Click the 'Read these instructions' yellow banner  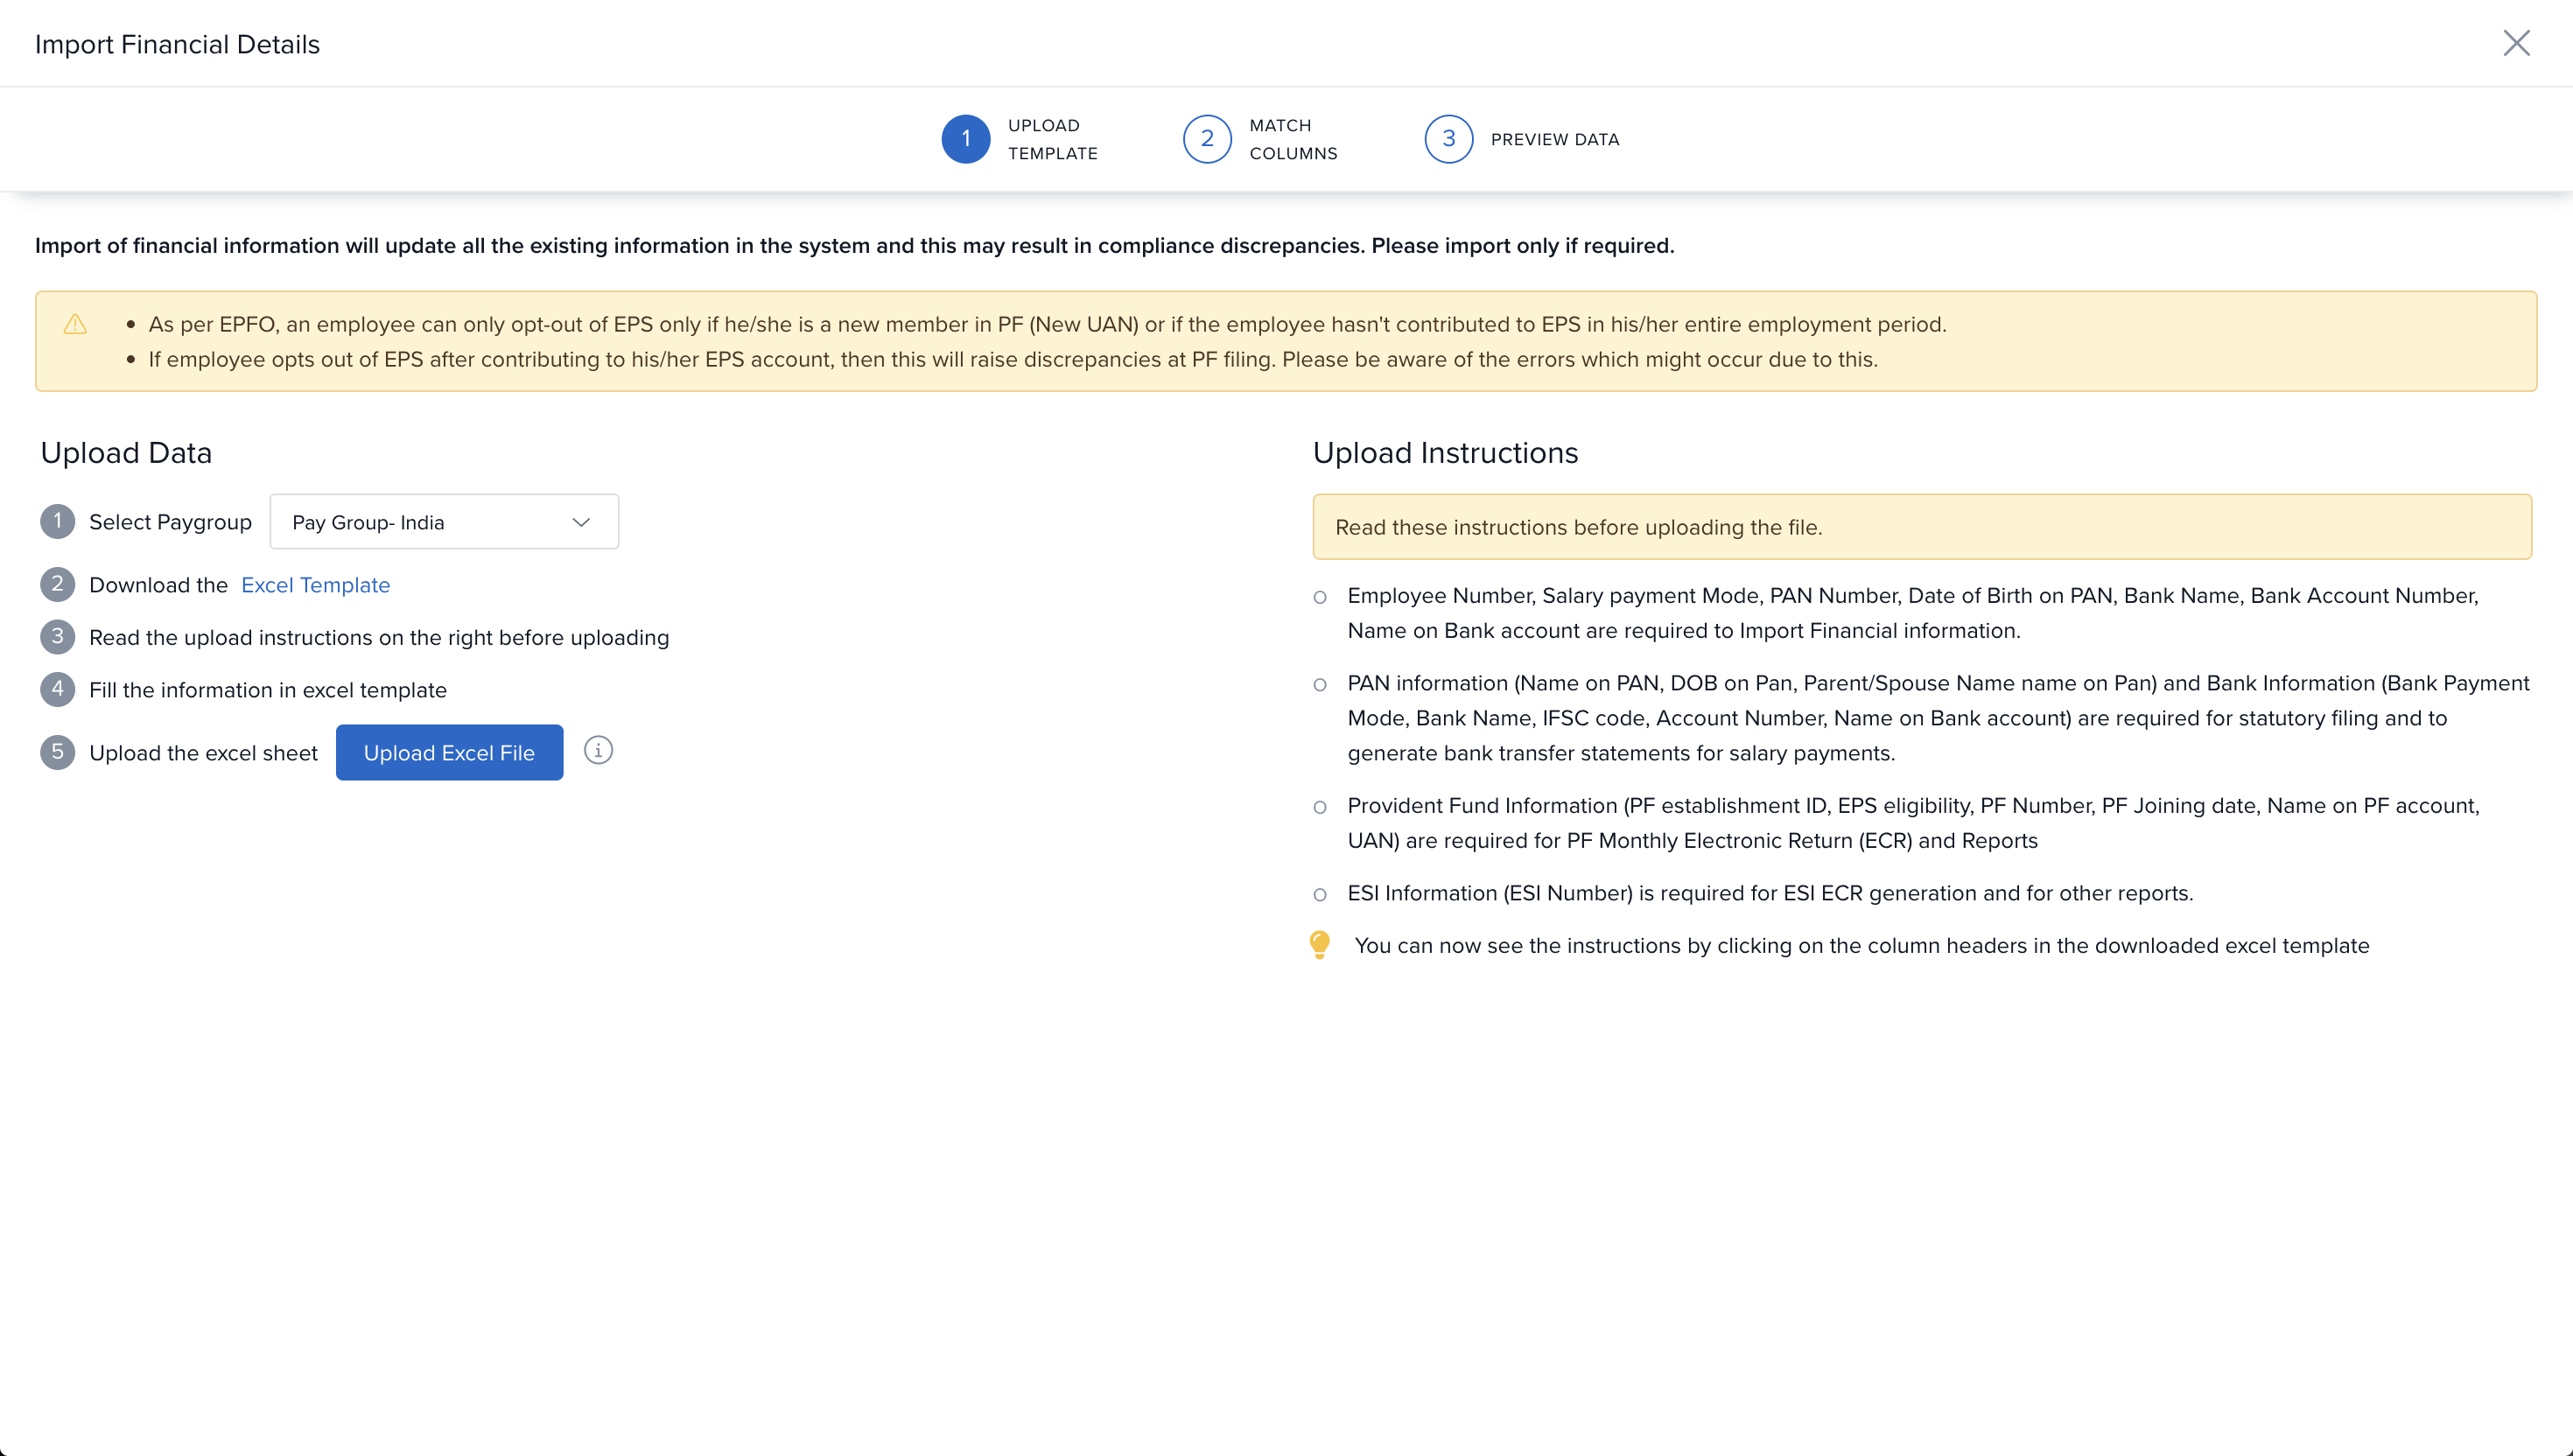(1921, 527)
